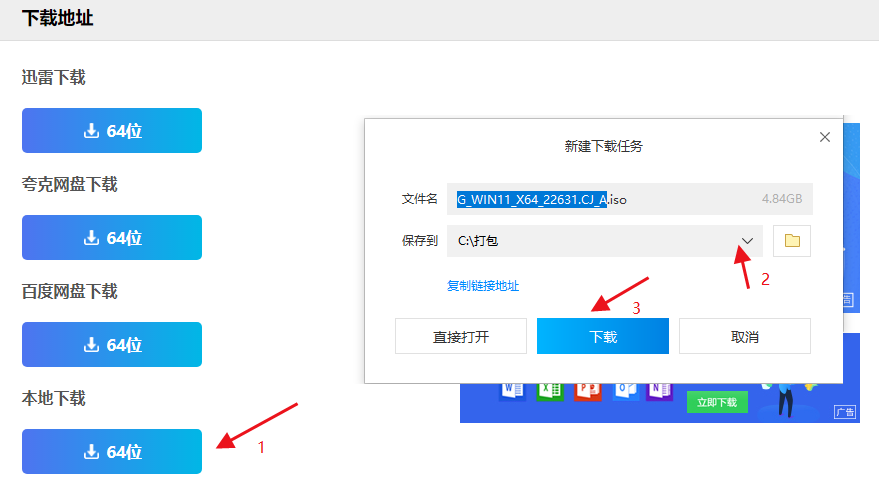Screen dimensions: 879x486
Task: Click the 复制链接地址 link
Action: pyautogui.click(x=483, y=286)
